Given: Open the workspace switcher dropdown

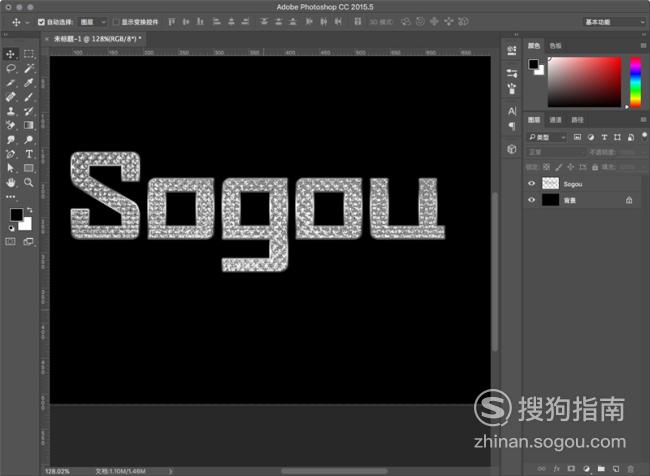Looking at the screenshot, I should tap(614, 22).
